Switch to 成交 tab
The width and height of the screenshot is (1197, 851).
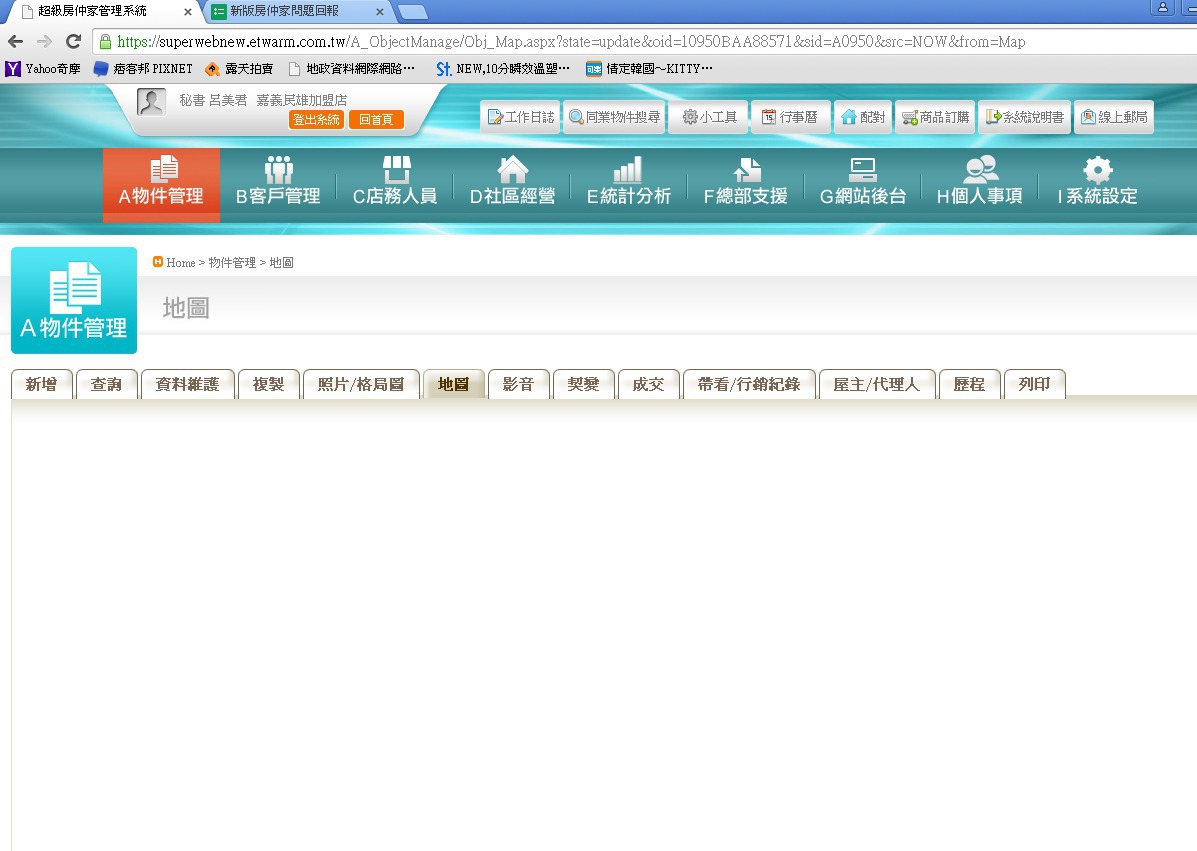648,384
